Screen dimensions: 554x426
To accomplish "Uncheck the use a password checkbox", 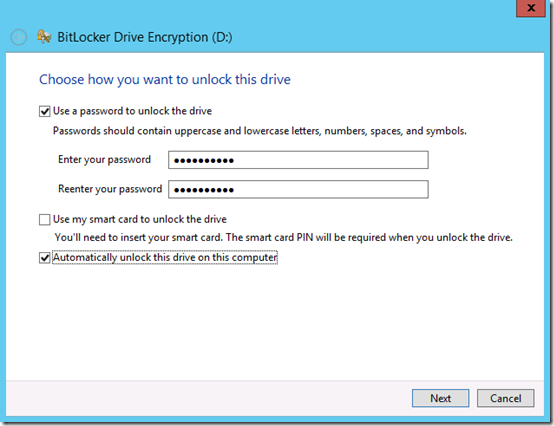I will coord(45,112).
